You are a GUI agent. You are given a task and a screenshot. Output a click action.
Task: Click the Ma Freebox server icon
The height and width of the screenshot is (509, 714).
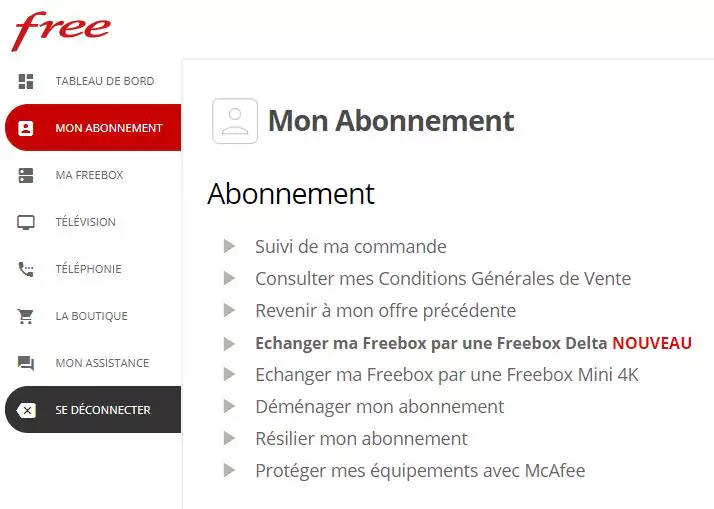click(x=26, y=175)
